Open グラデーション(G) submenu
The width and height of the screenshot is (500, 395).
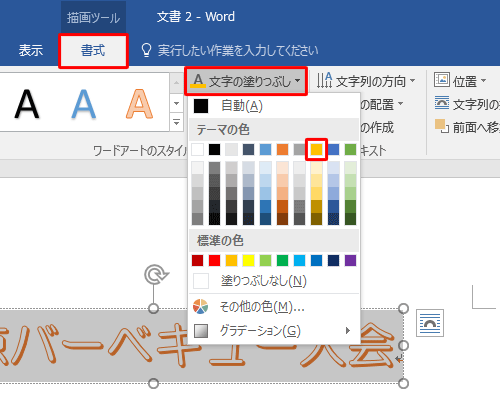(273, 331)
